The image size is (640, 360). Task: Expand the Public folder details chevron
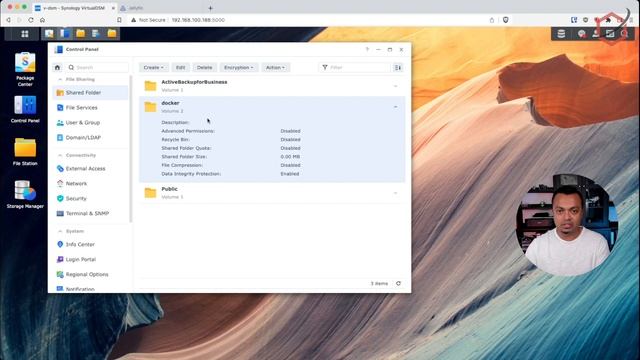pyautogui.click(x=395, y=193)
